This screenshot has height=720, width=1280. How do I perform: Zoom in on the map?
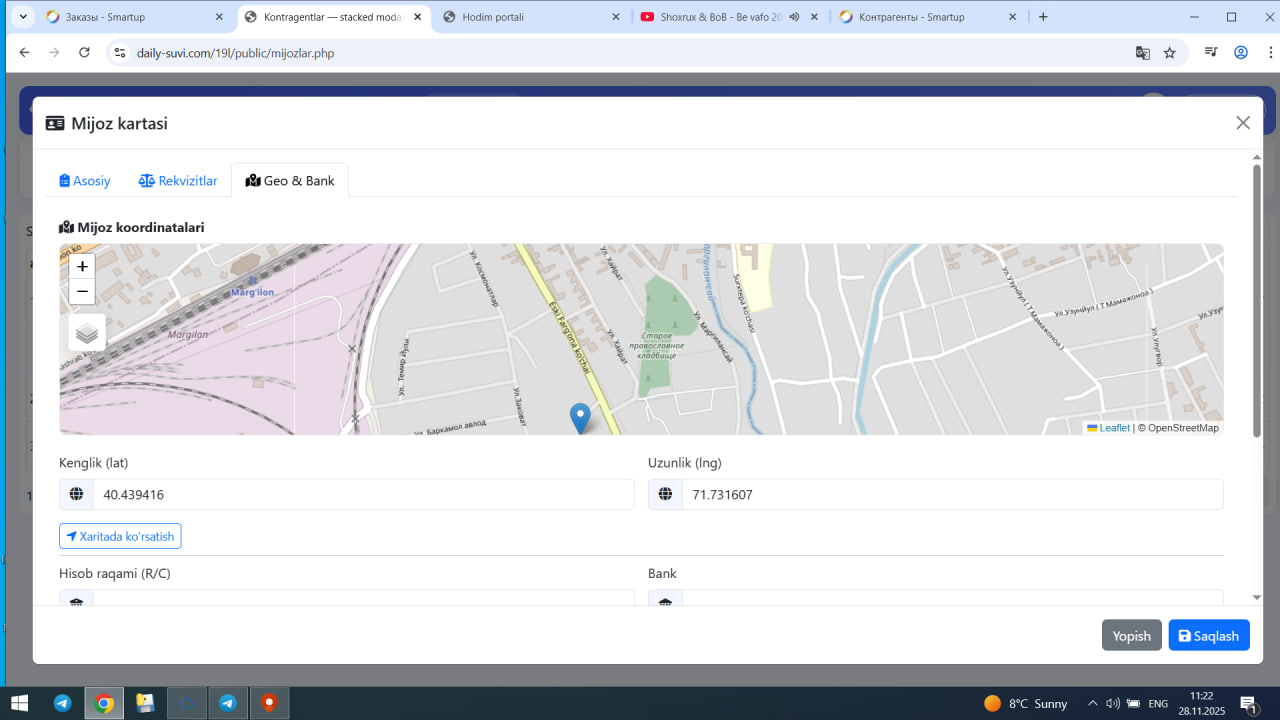82,266
